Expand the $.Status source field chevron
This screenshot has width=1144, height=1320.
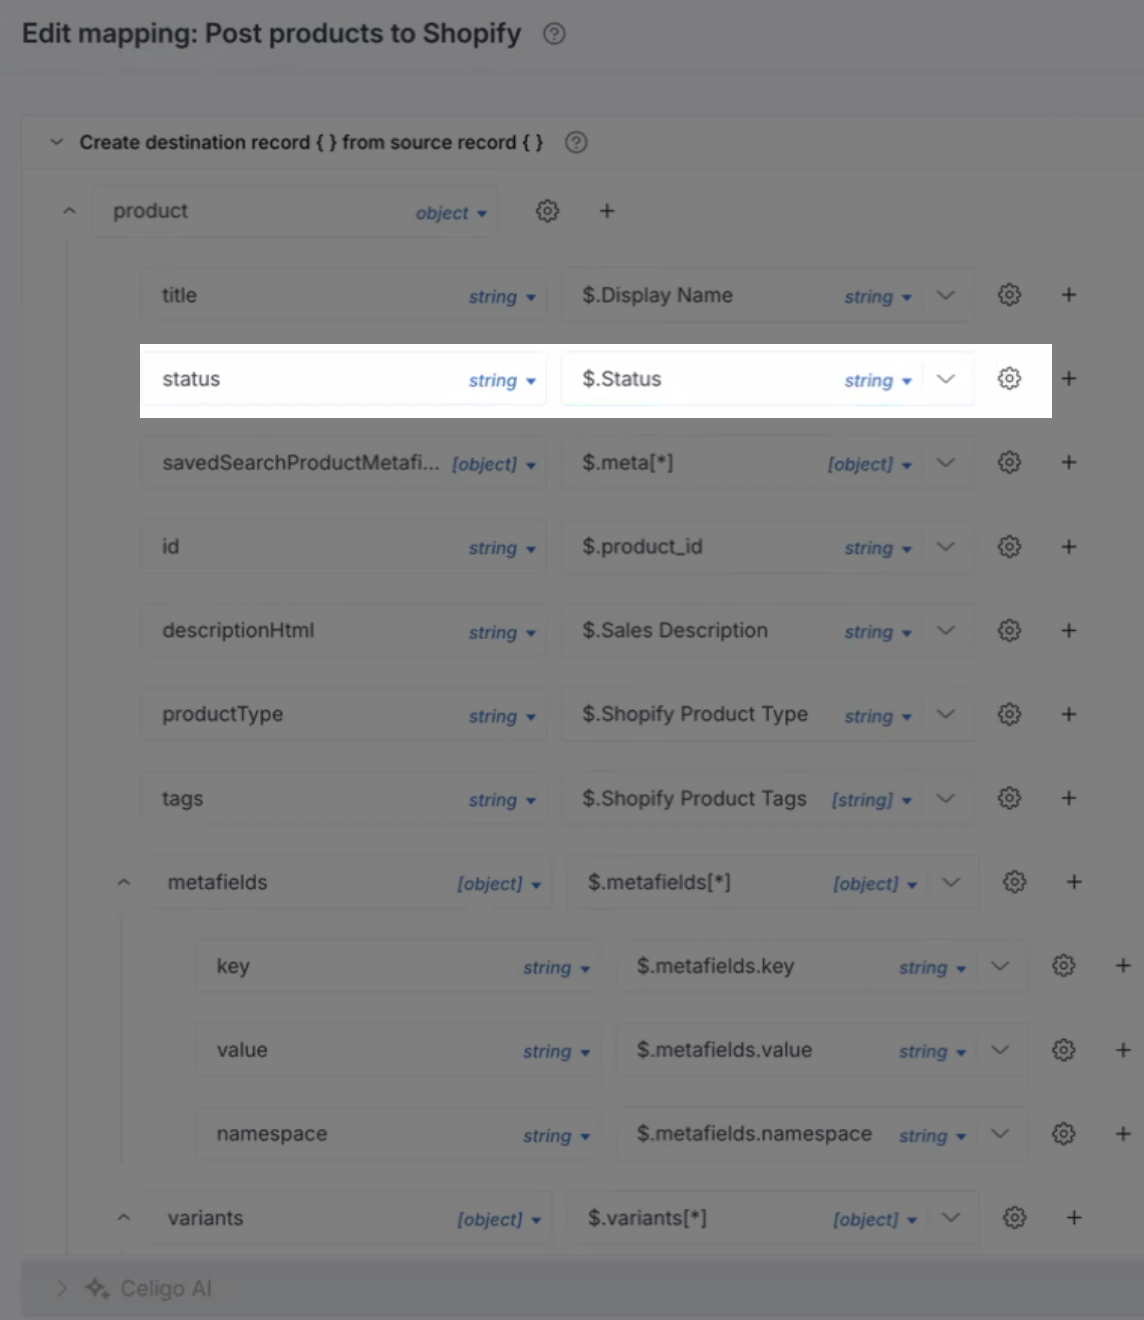[946, 379]
